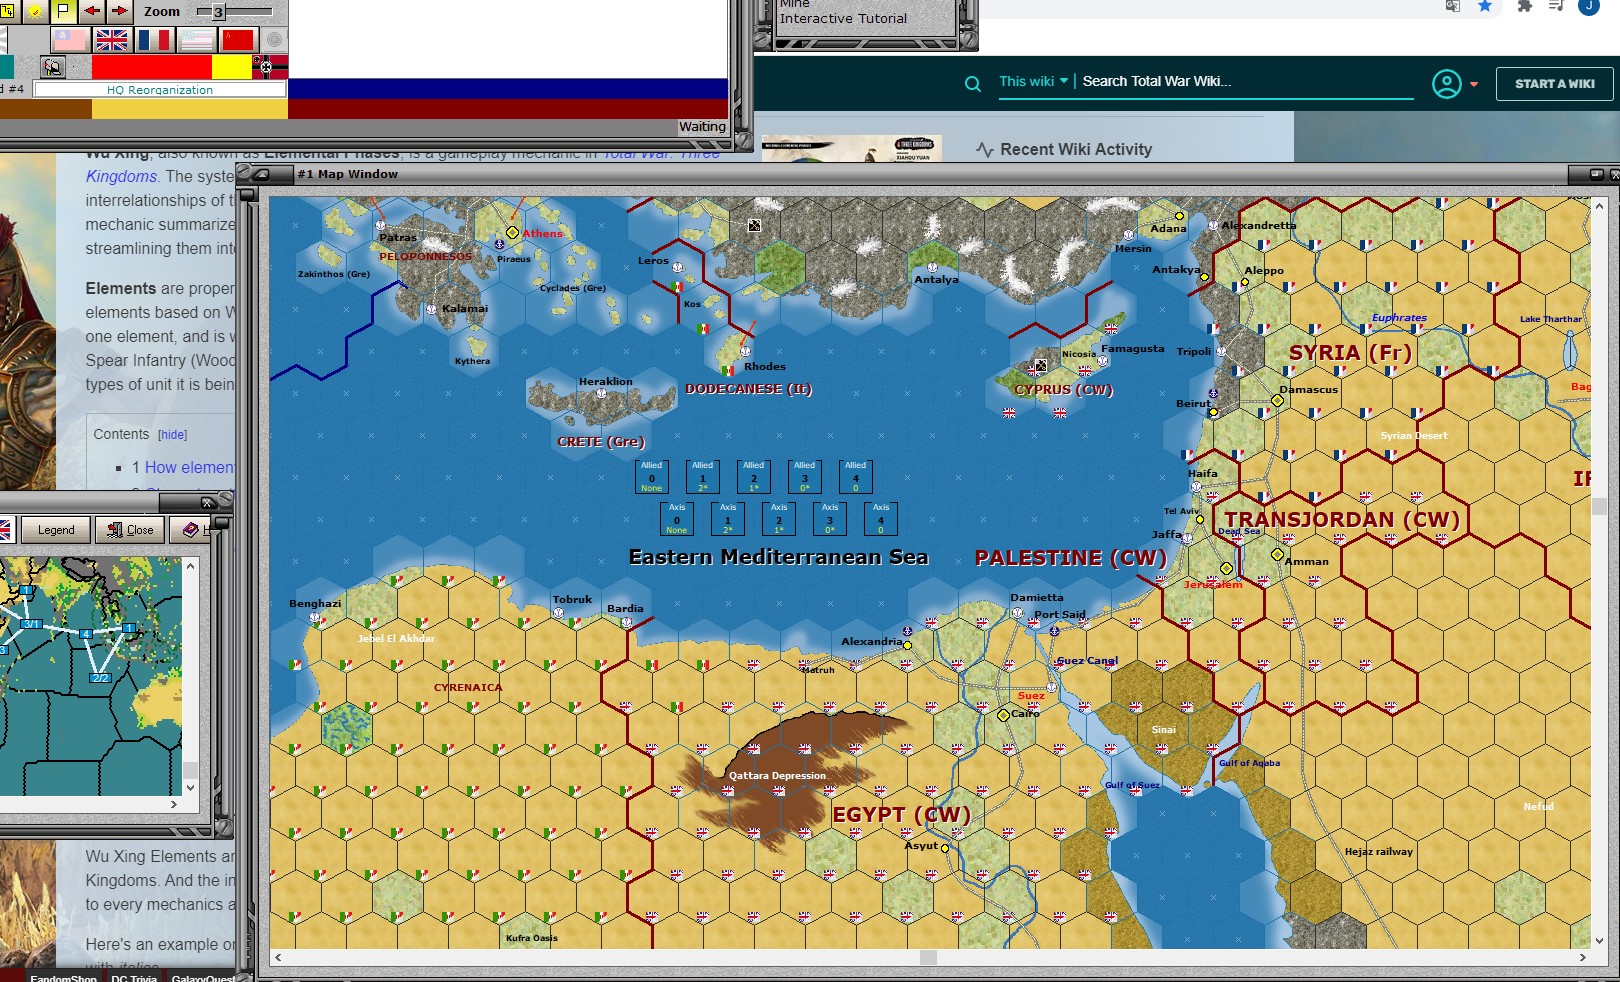The width and height of the screenshot is (1620, 982).
Task: Click the British flag in the overview window
Action: point(5,530)
